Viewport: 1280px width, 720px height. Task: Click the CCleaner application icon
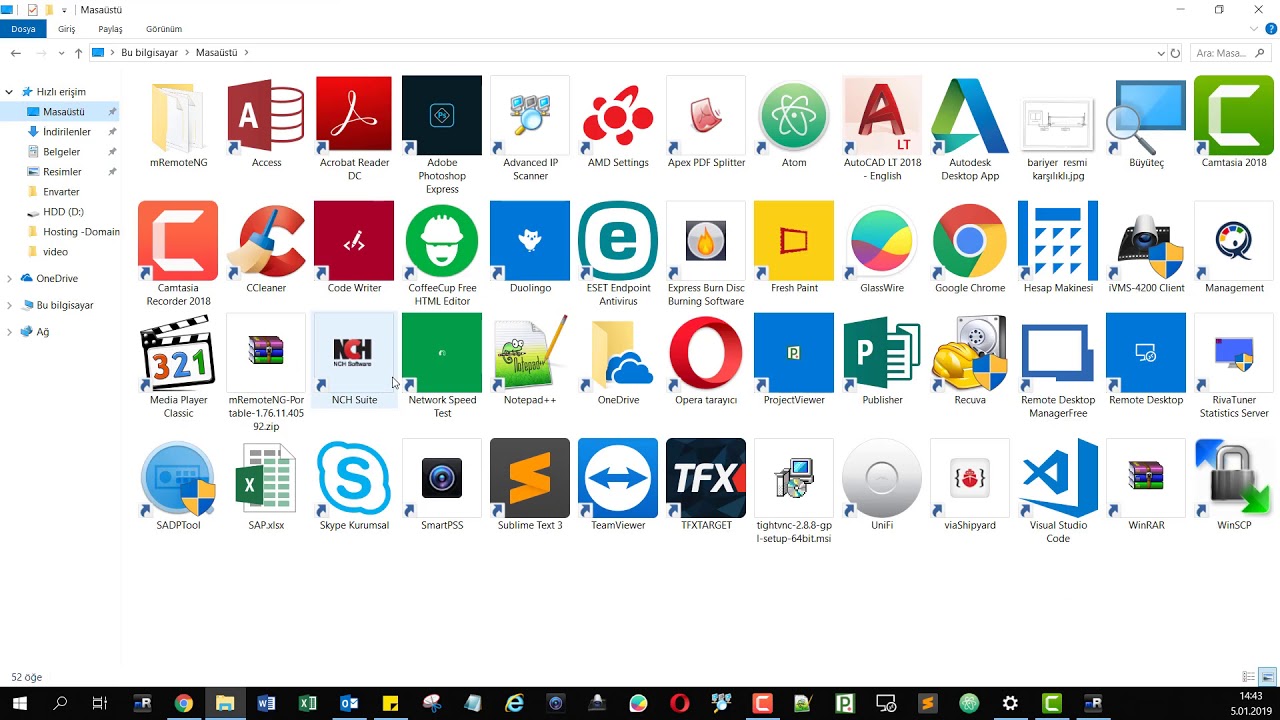266,241
